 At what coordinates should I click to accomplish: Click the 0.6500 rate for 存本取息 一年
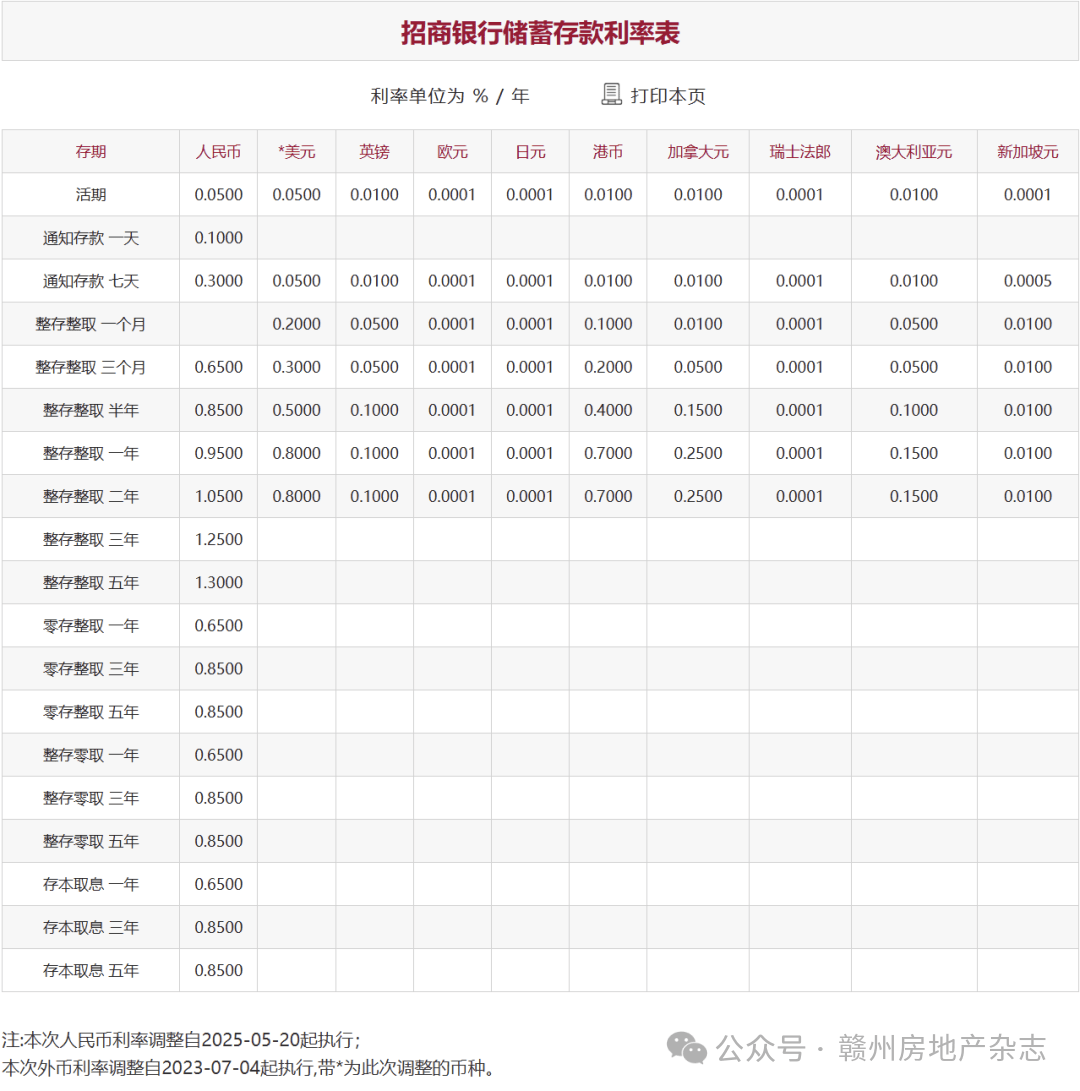point(219,885)
